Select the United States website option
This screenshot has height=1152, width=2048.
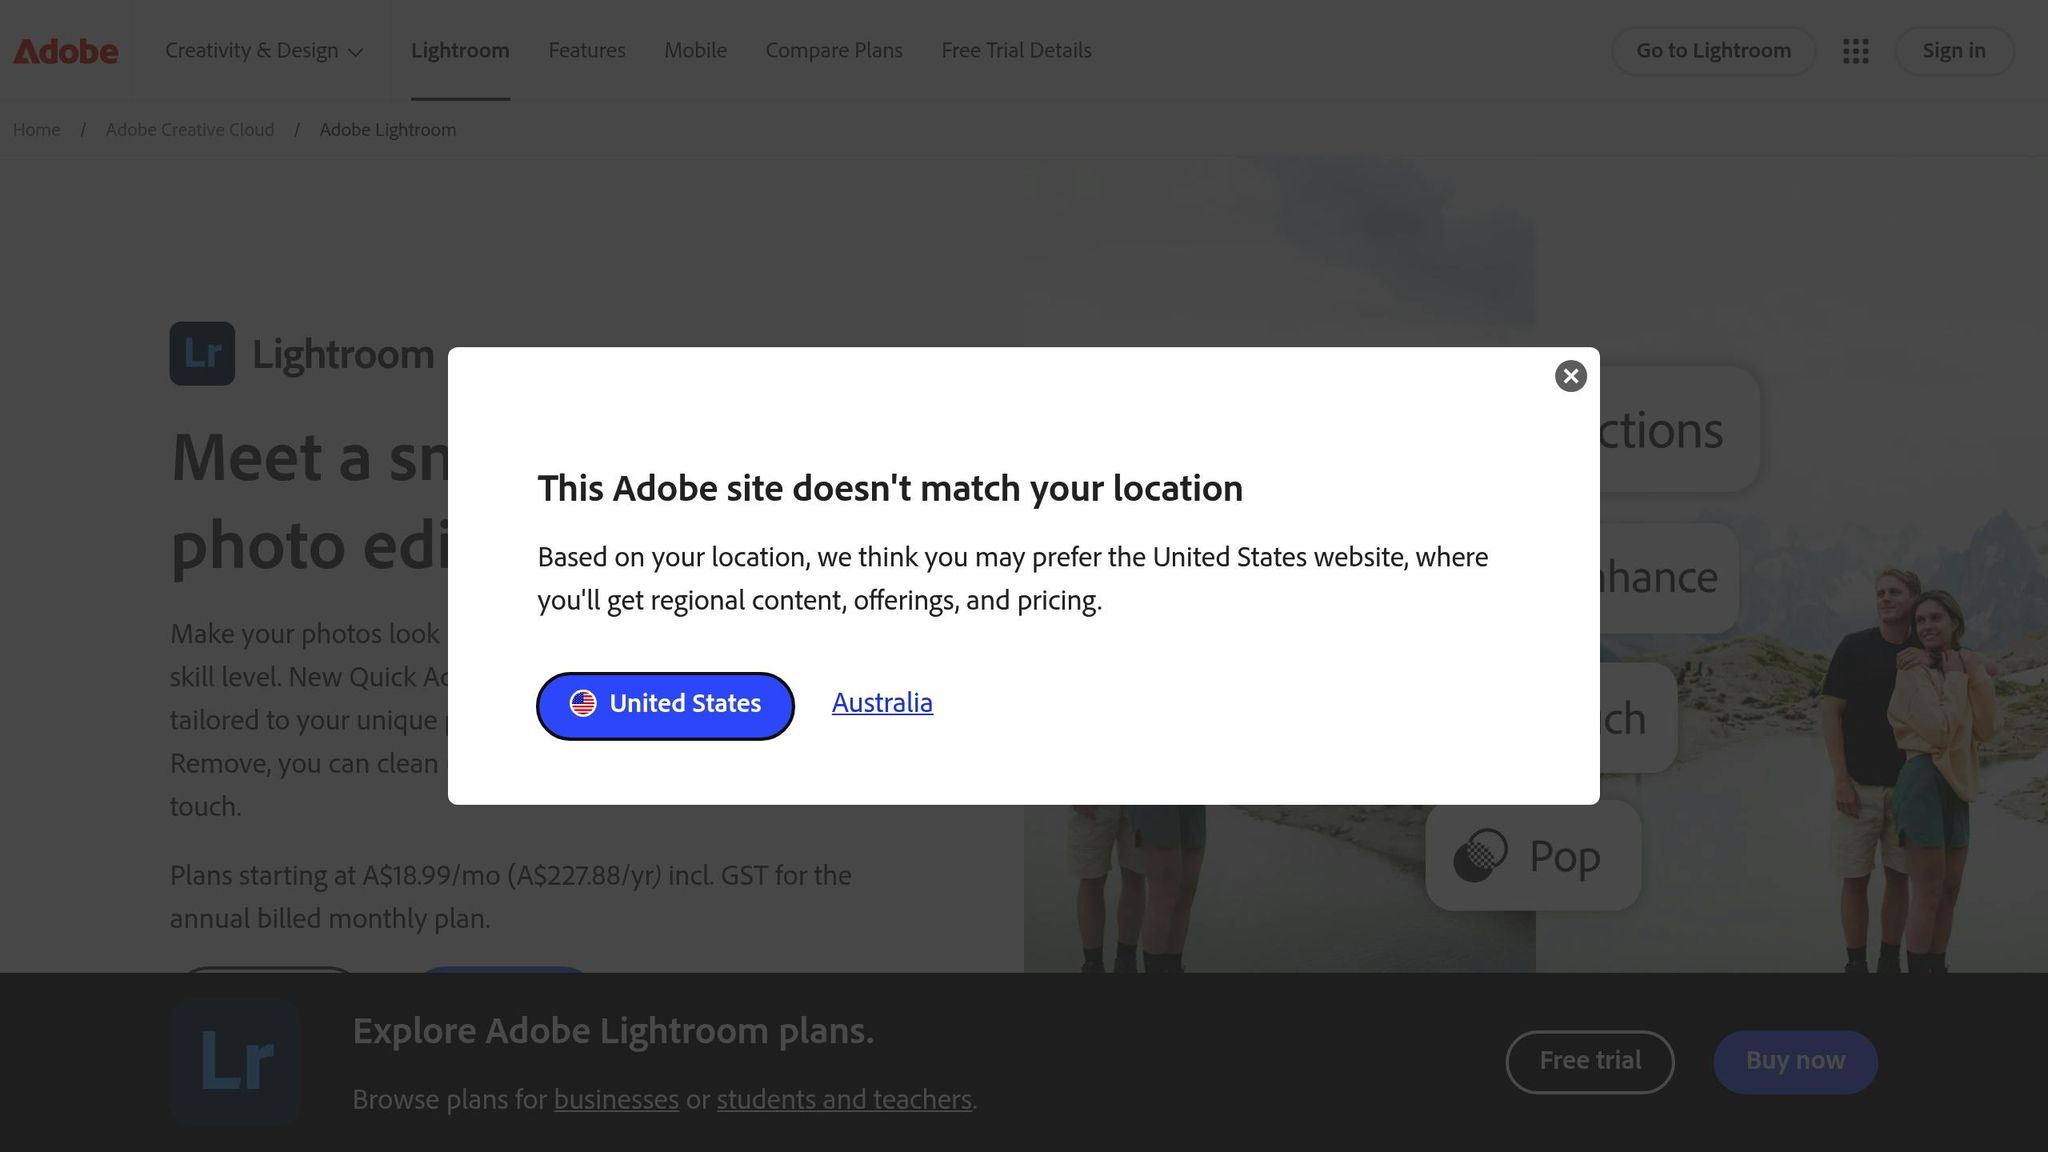[665, 705]
